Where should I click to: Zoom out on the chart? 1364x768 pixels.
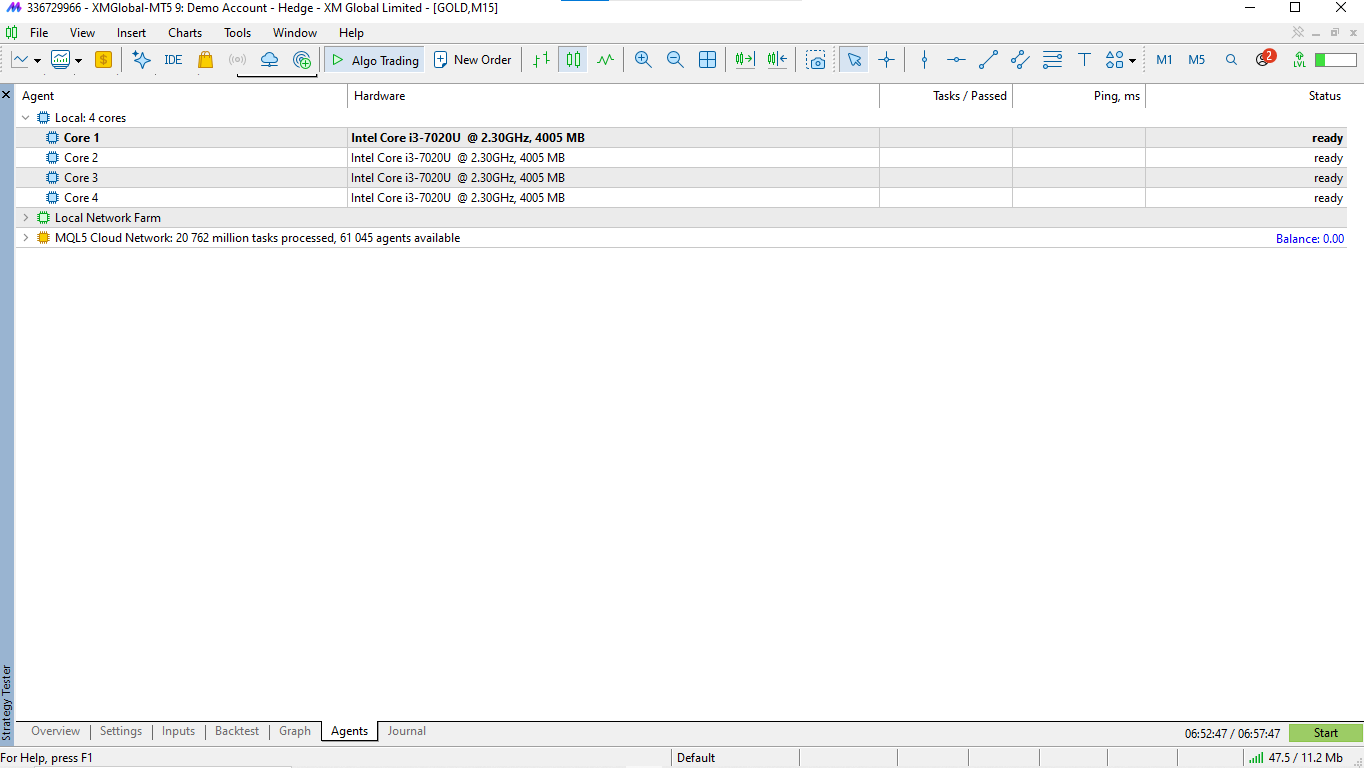click(x=675, y=60)
